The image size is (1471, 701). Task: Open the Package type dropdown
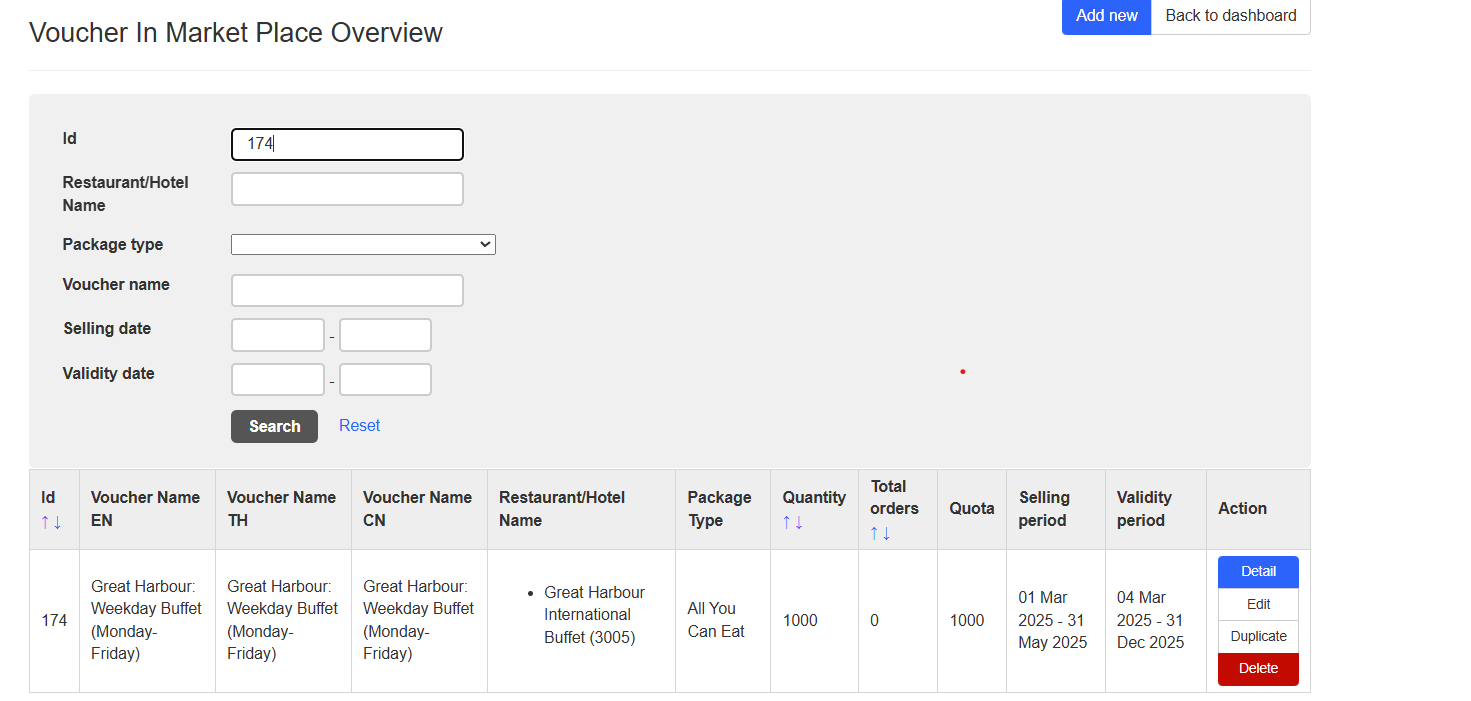363,244
